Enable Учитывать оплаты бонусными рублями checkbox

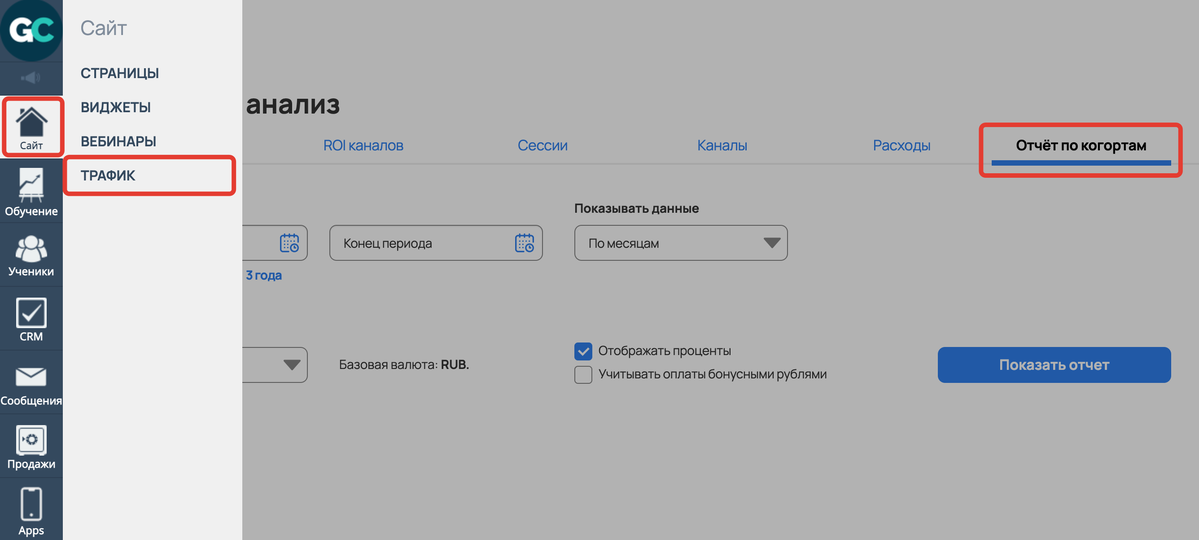pos(583,375)
